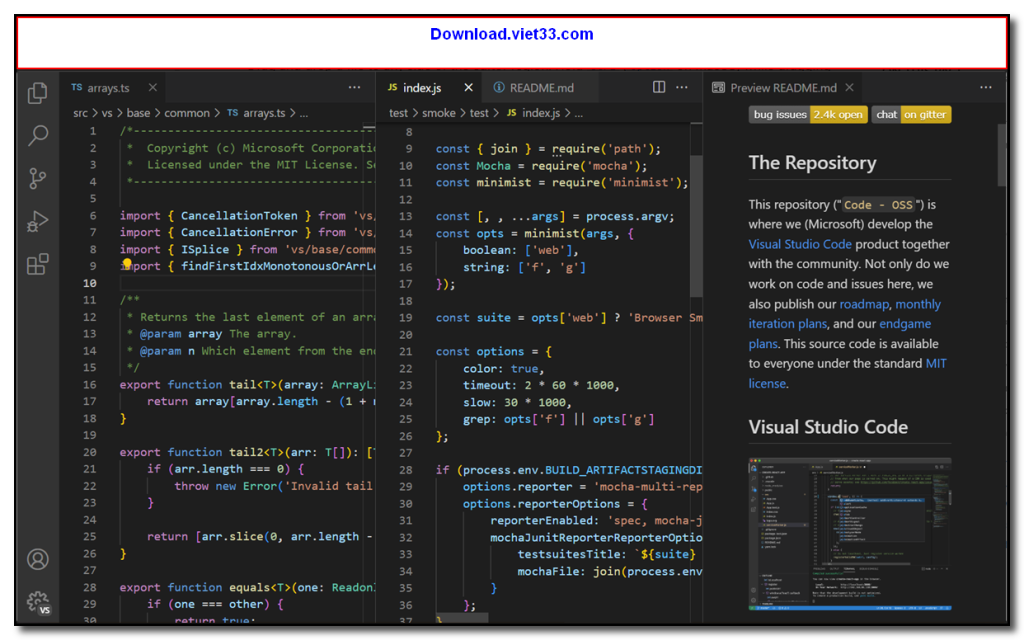Click the 'on gitter' chat badge
Image resolution: width=1024 pixels, height=640 pixels.
tap(925, 114)
